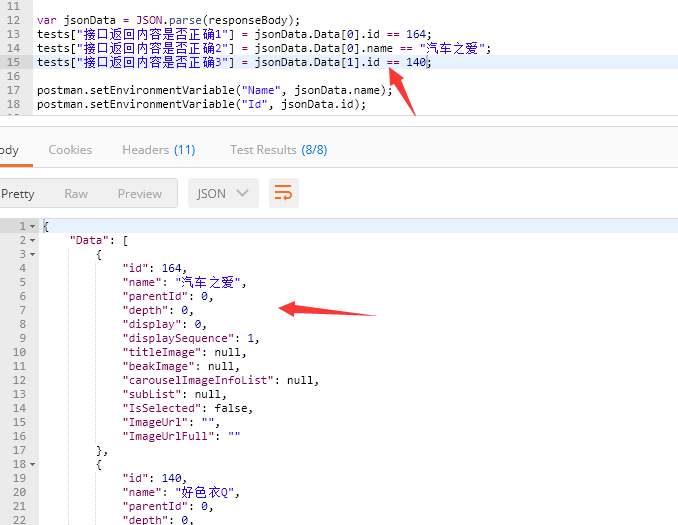Click line 12 JSON.parse(responseBody) statement
This screenshot has width=678, height=525.
coord(168,20)
